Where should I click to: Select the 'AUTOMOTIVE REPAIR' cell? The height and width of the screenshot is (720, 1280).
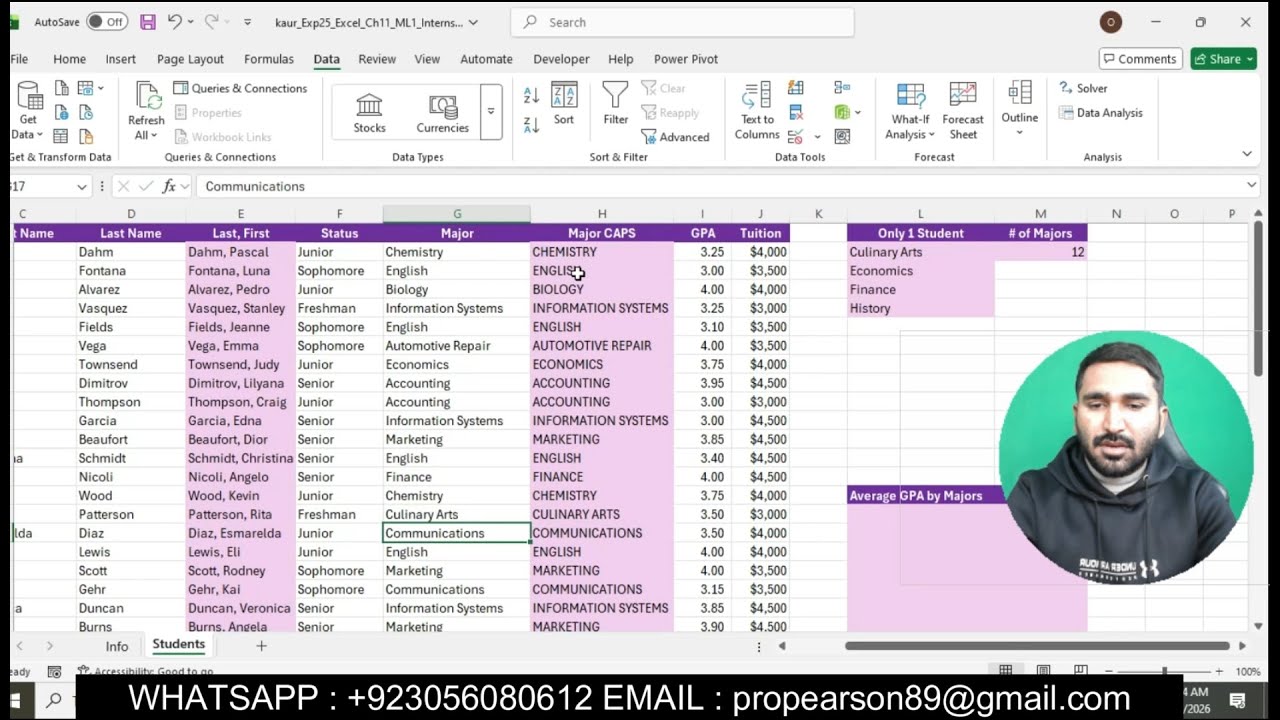tap(601, 346)
